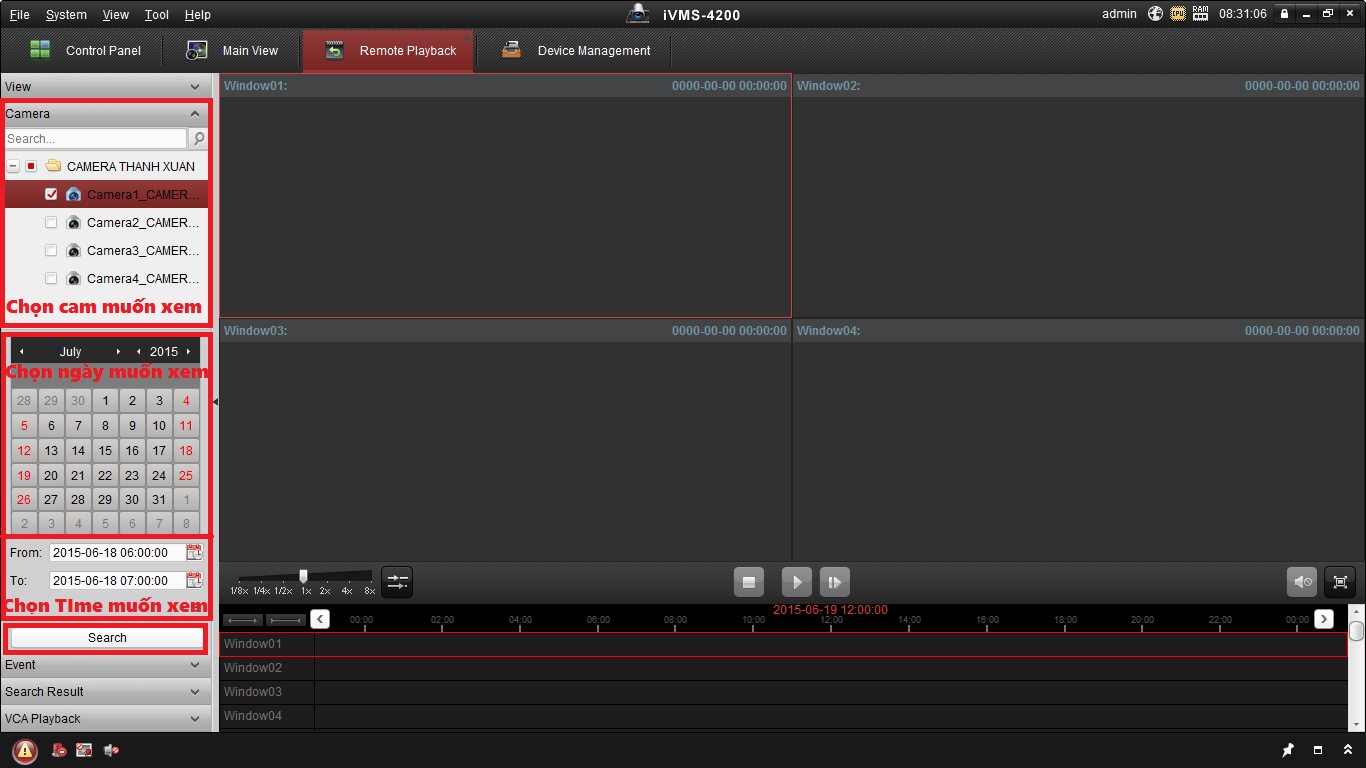Click the single-frame step button
Screen dimensions: 1366x768
tap(834, 582)
